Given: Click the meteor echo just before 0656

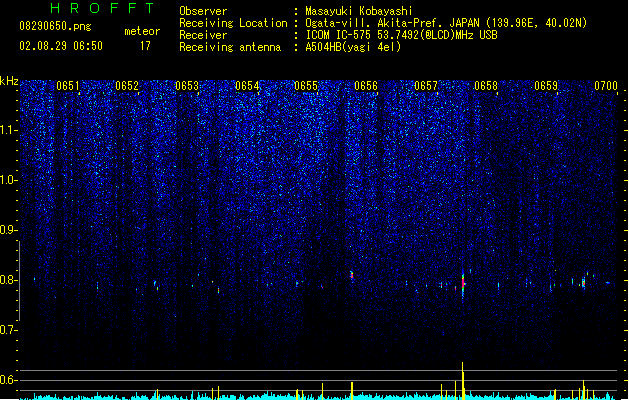Looking at the screenshot, I should 352,276.
